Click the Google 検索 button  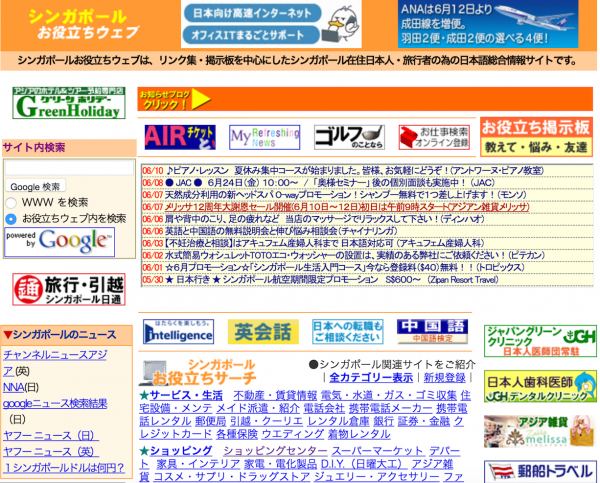pyautogui.click(x=35, y=186)
